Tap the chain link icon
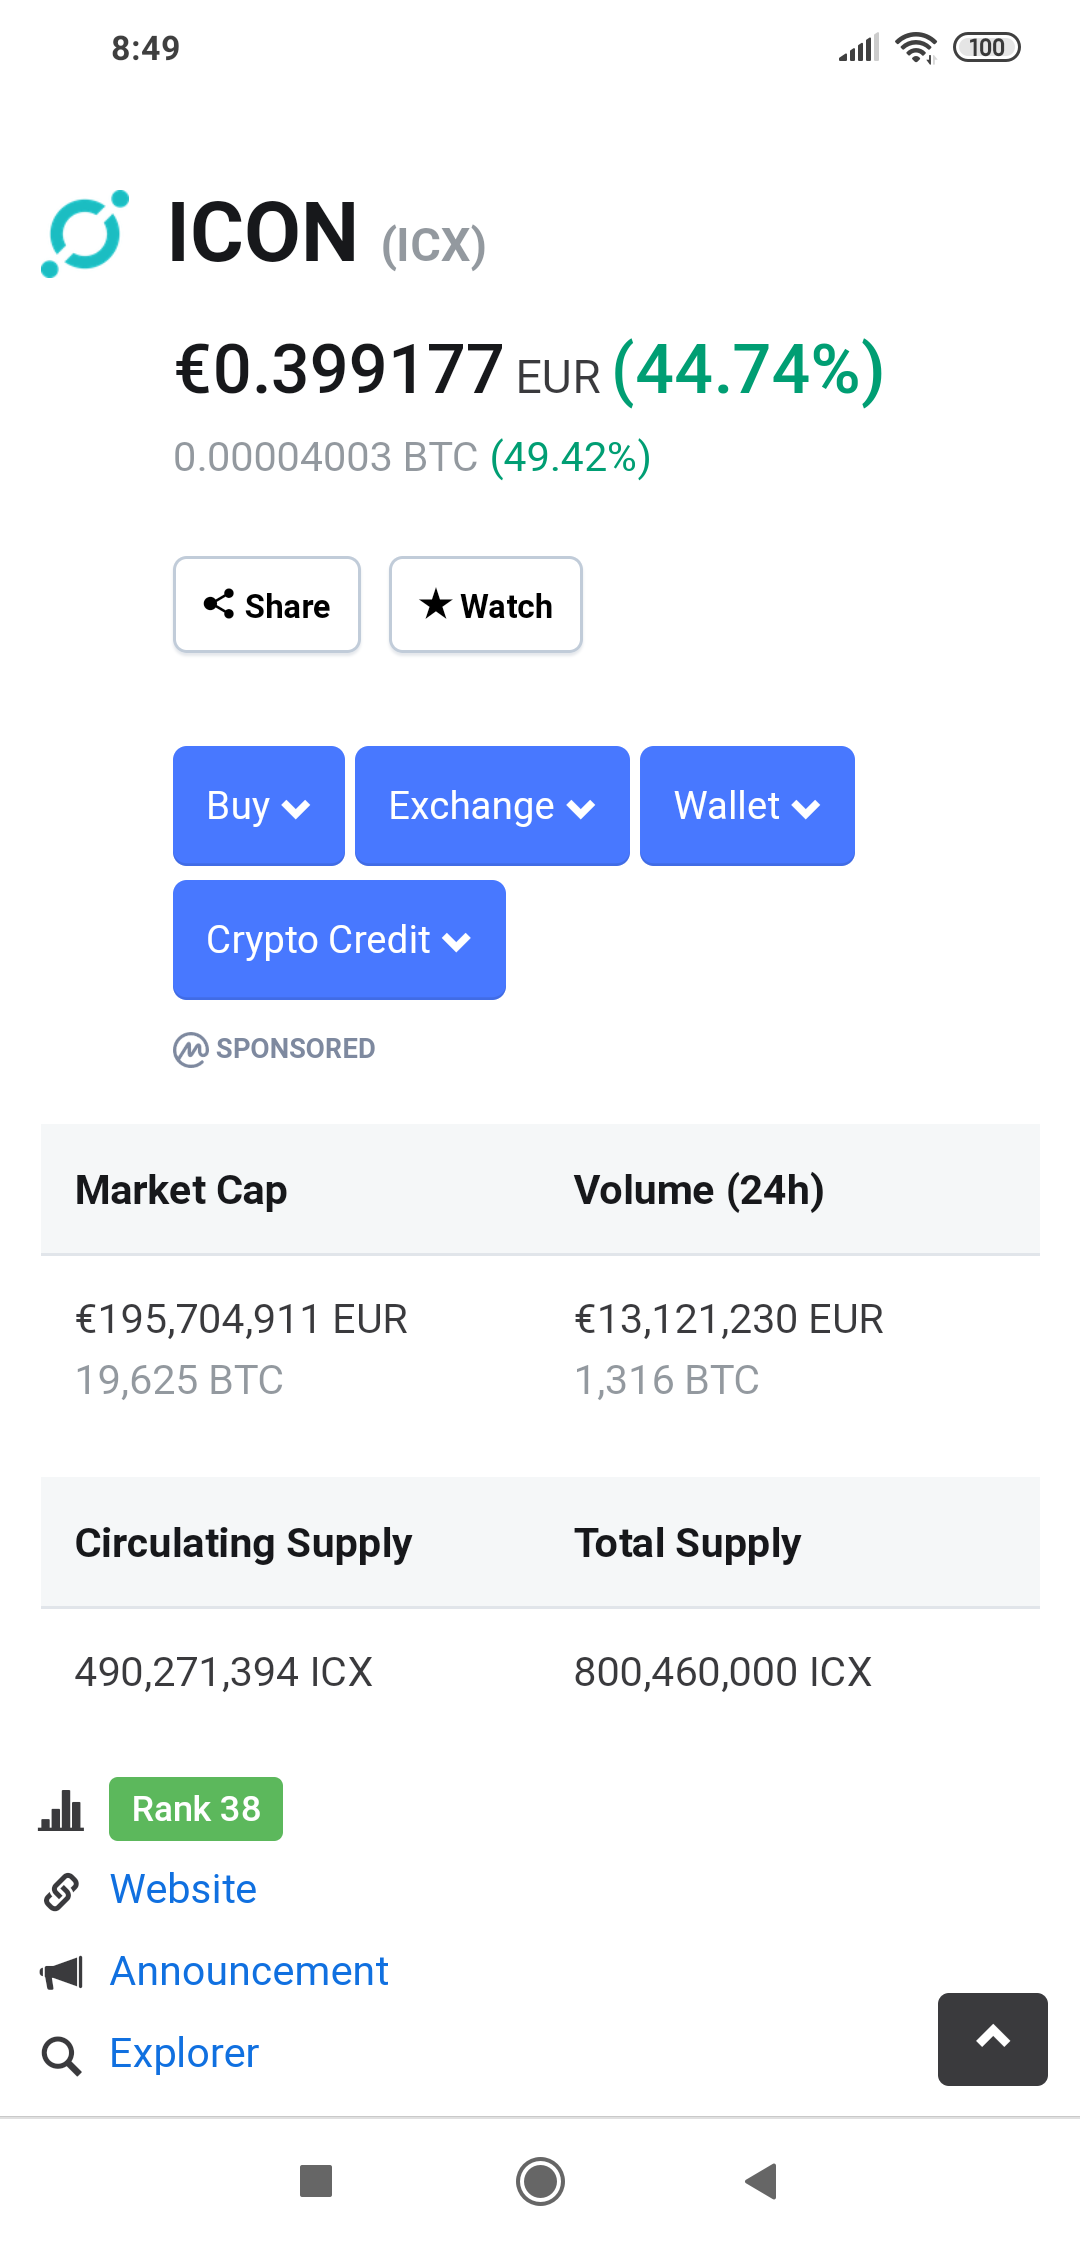Viewport: 1080px width, 2246px height. 61,1891
